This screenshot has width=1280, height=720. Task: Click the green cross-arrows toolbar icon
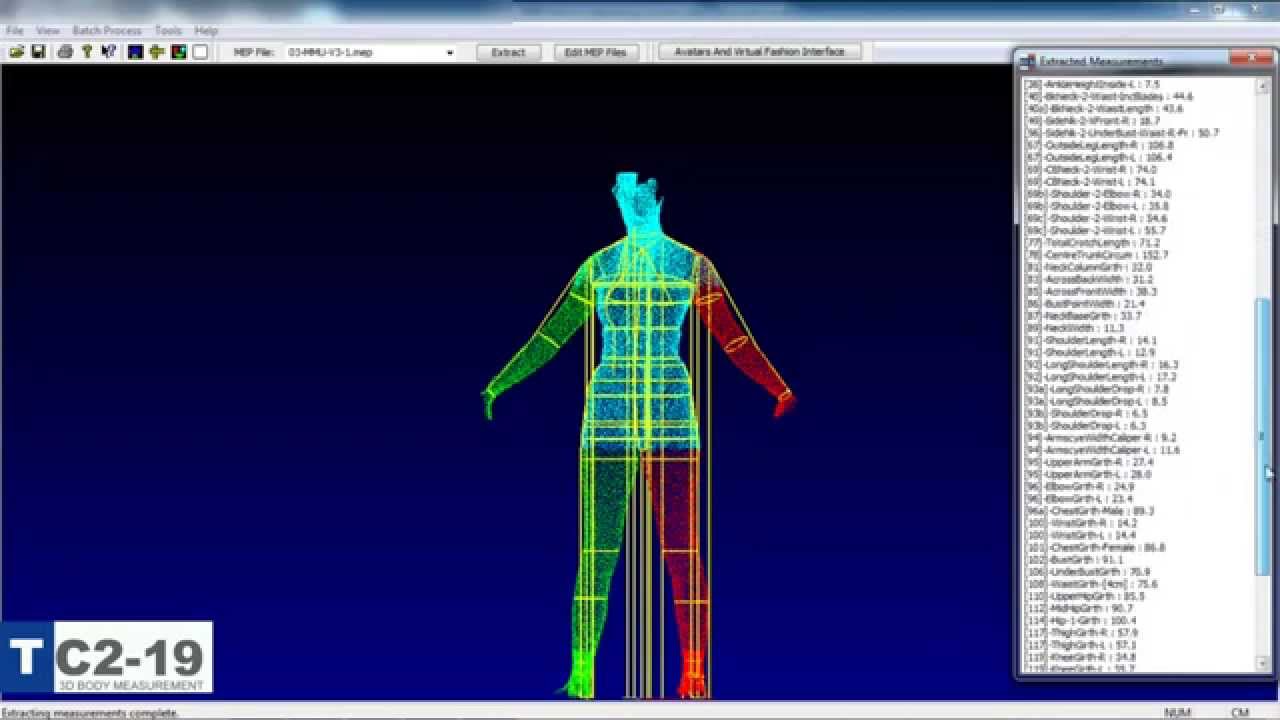[x=157, y=52]
